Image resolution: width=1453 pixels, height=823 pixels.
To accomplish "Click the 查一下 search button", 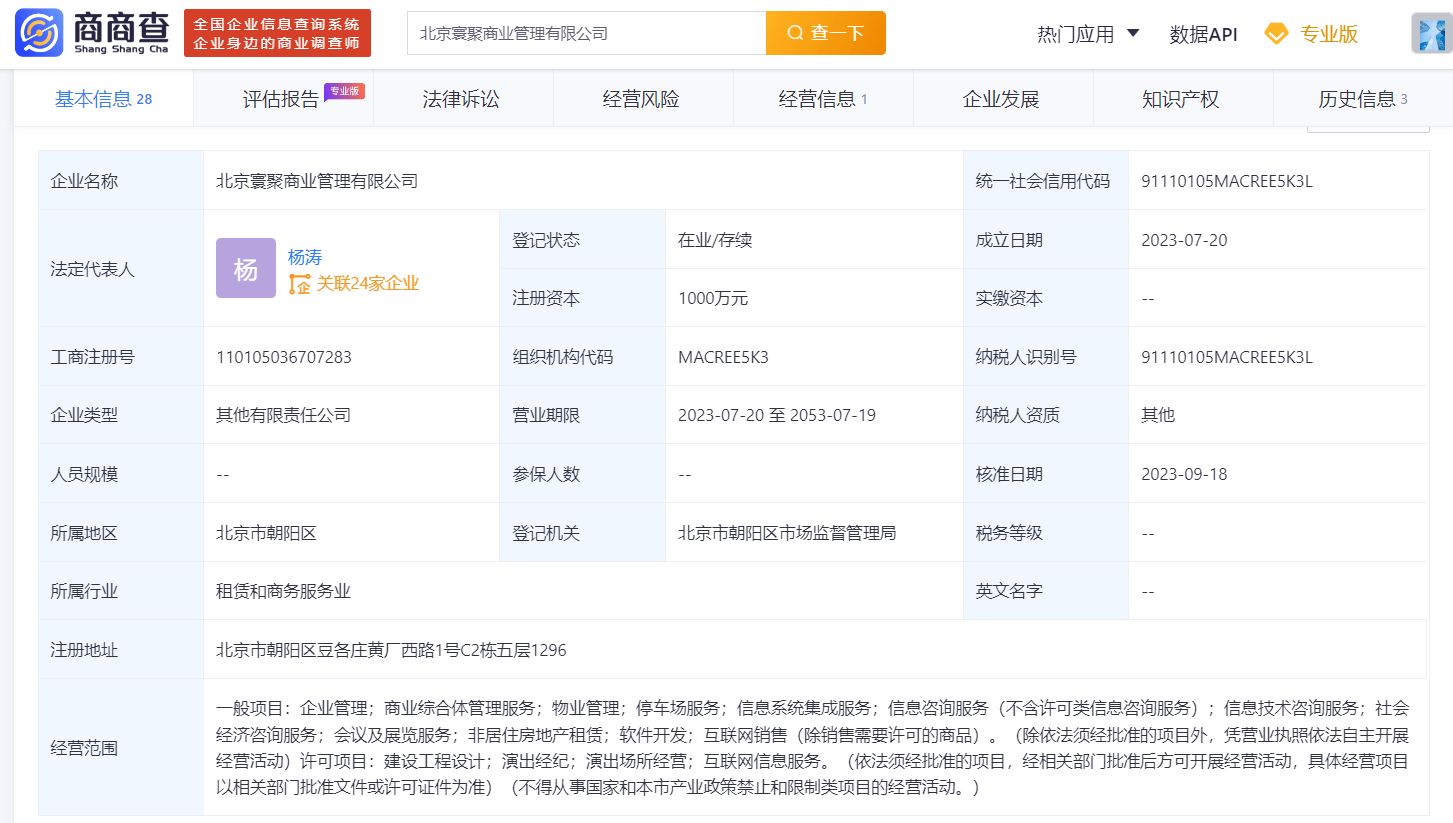I will tap(826, 33).
